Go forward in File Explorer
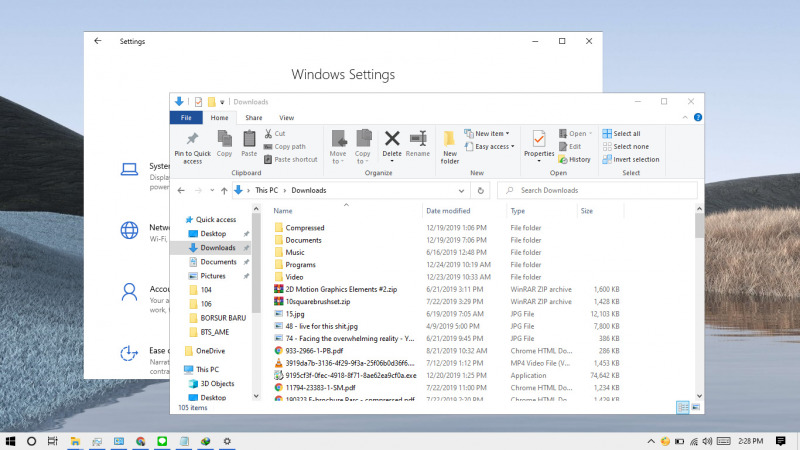This screenshot has width=800, height=450. [x=198, y=190]
